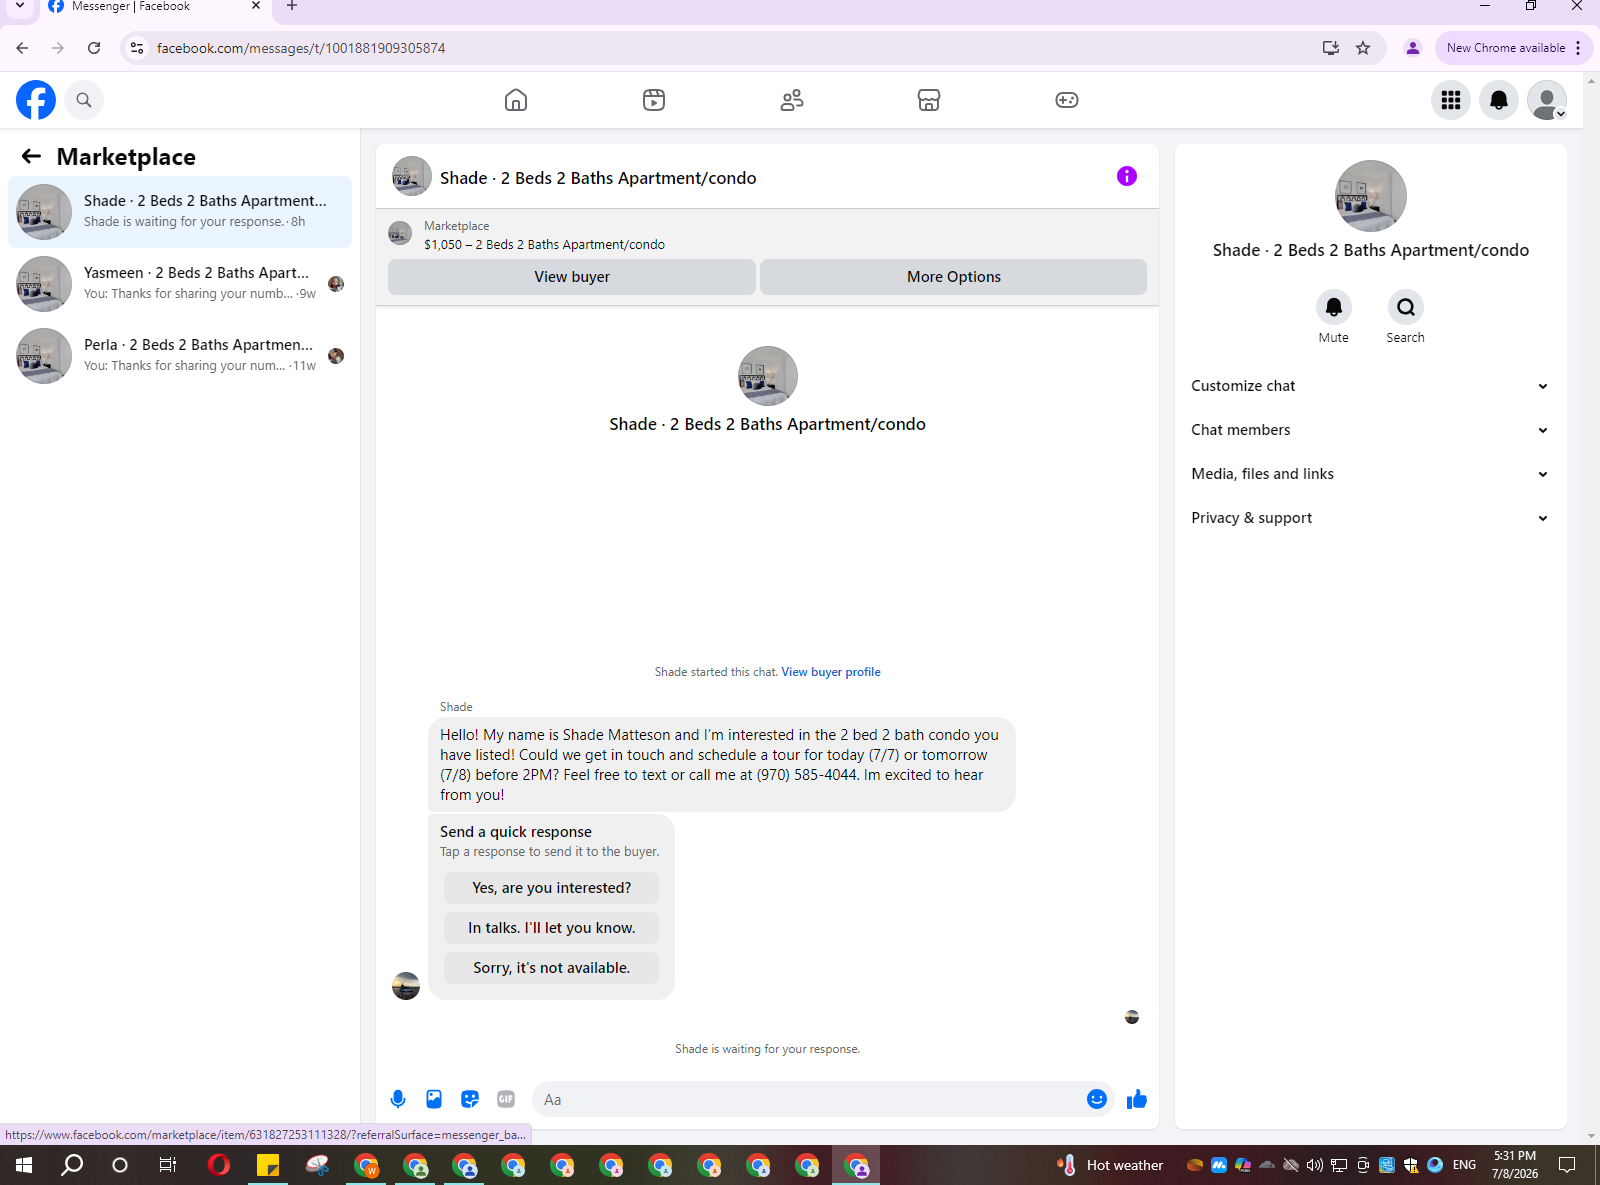This screenshot has width=1600, height=1185.
Task: Send quick response 'Sorry, it's not available.'
Action: click(552, 968)
